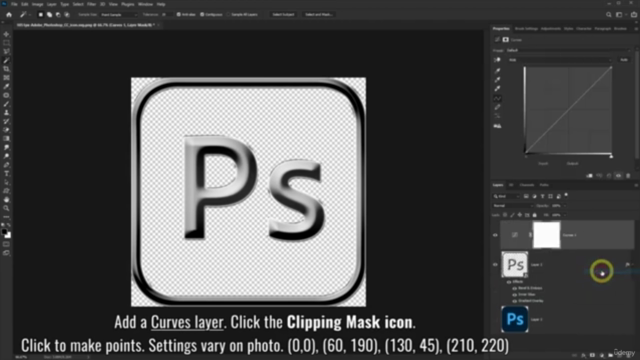The height and width of the screenshot is (360, 640).
Task: Open the layer Kind filter dropdown
Action: coord(506,196)
